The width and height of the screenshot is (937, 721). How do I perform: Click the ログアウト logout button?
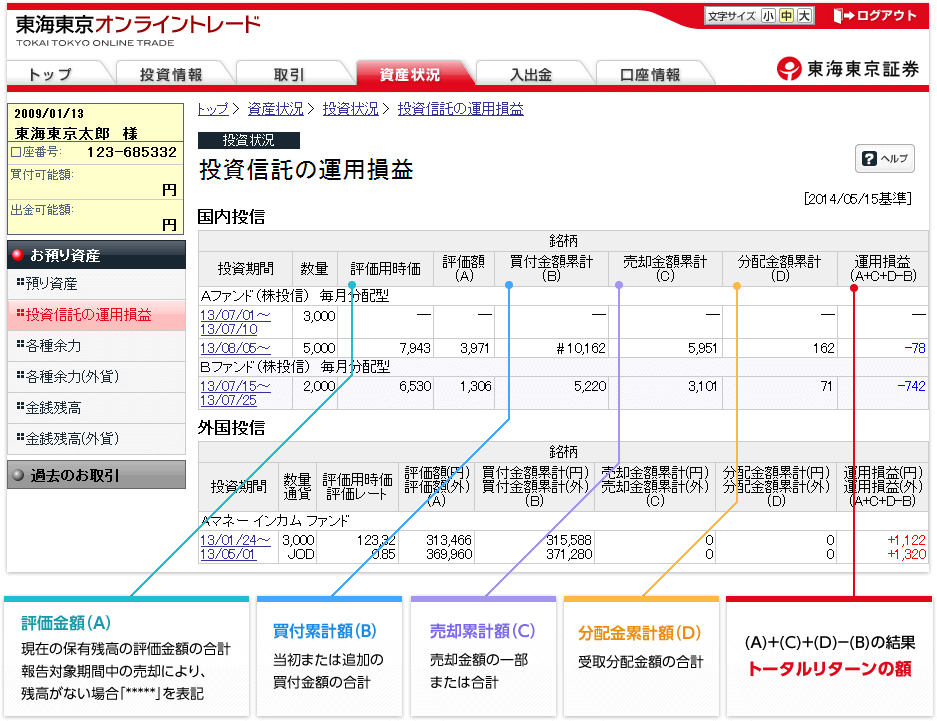[x=875, y=16]
